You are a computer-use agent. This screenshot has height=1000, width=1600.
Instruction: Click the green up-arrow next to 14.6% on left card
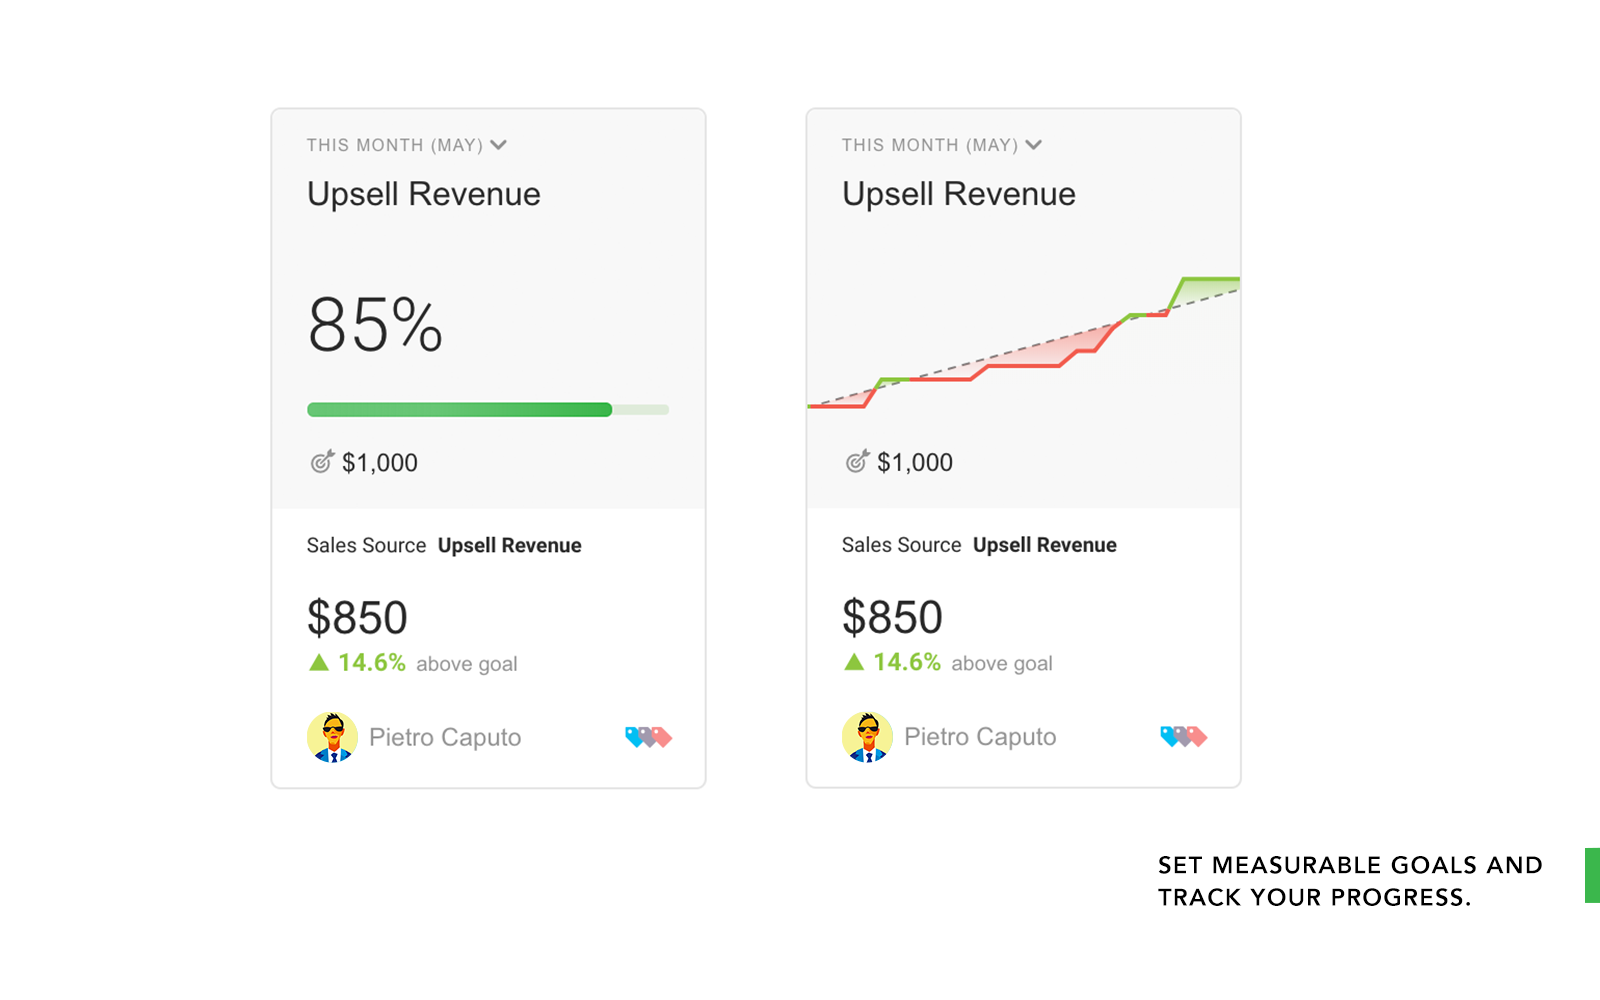click(x=318, y=662)
